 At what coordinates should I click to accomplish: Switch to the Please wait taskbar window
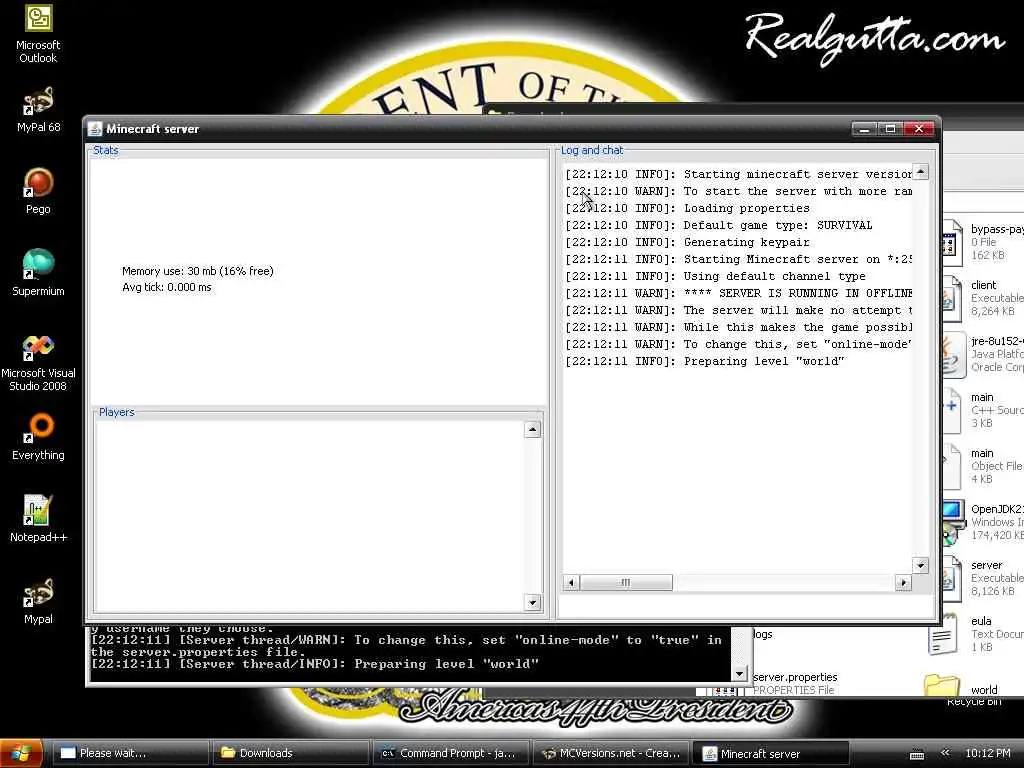coord(130,753)
